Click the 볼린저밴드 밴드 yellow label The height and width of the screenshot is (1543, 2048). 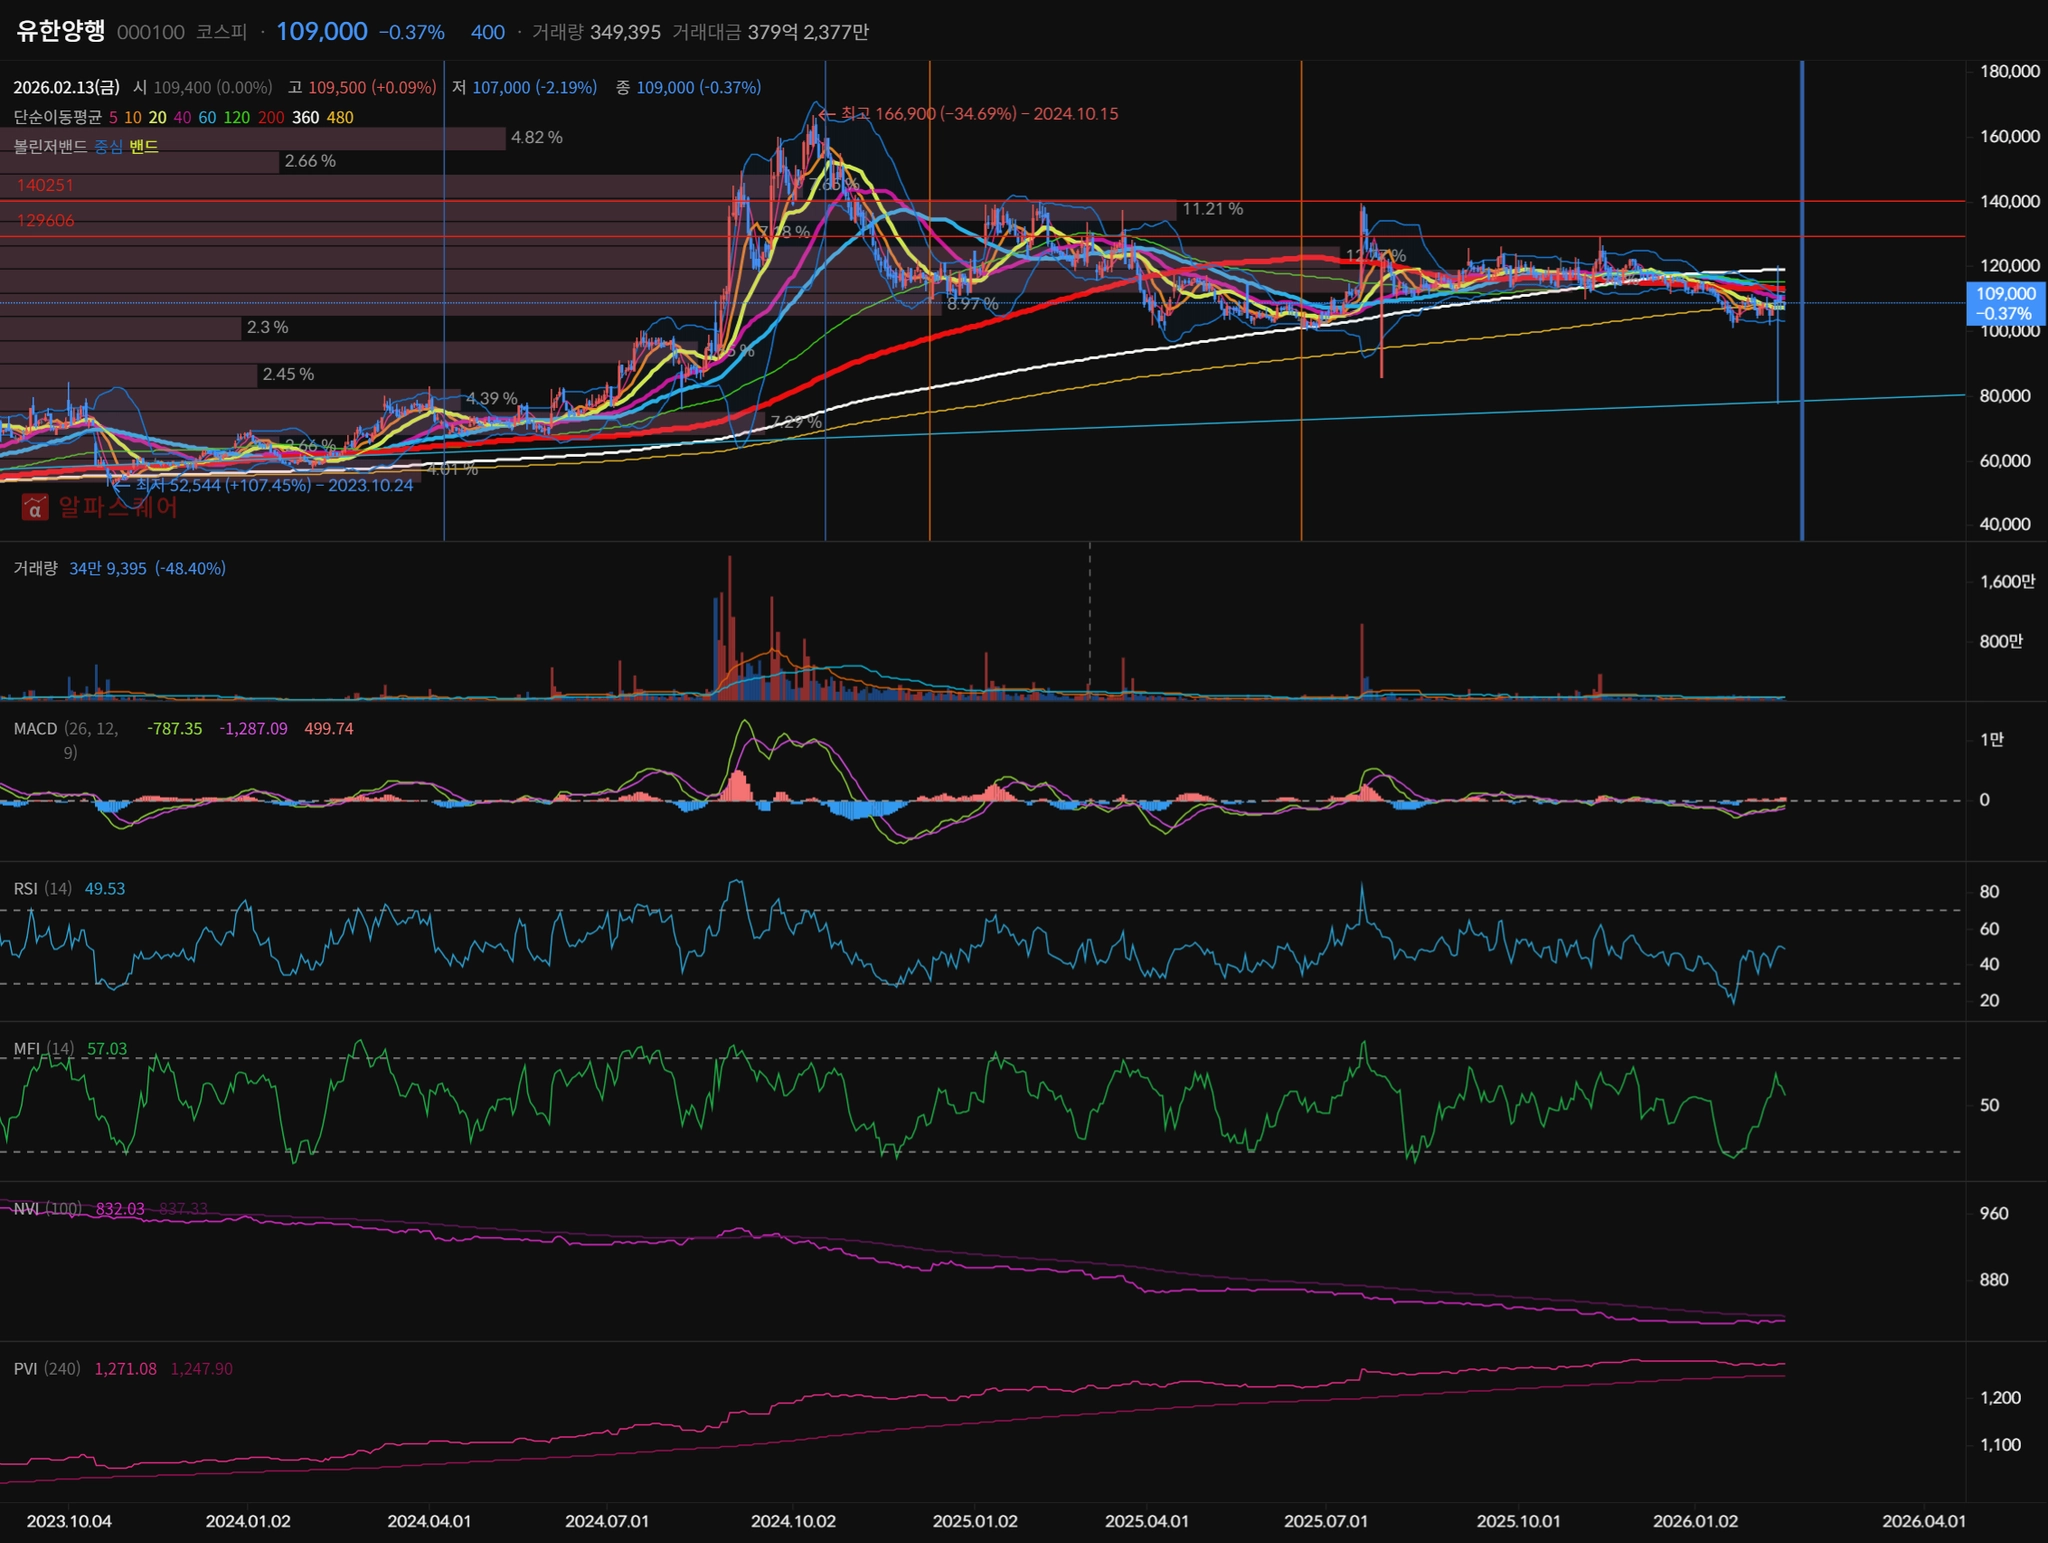point(143,147)
